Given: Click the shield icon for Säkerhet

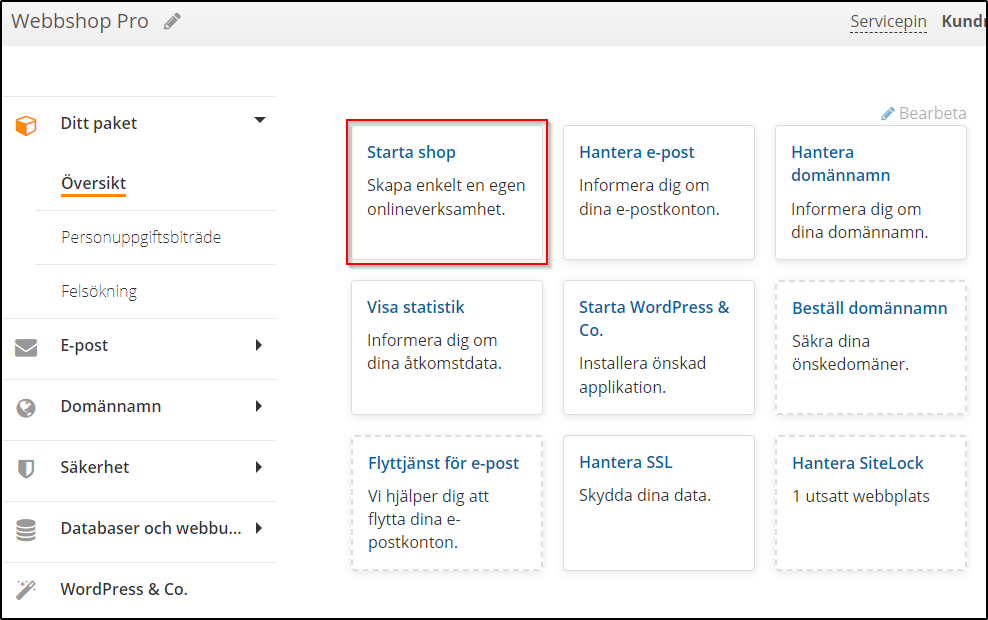Looking at the screenshot, I should pyautogui.click(x=26, y=468).
